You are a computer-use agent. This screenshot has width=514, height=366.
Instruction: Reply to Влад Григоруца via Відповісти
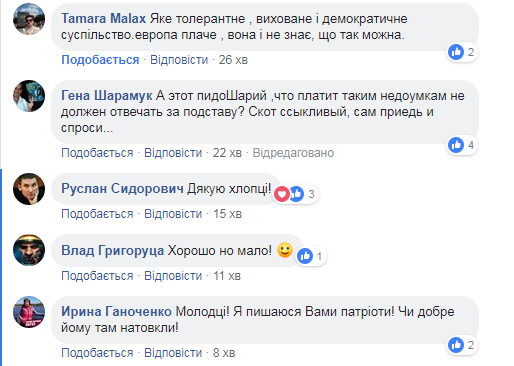[x=173, y=276]
